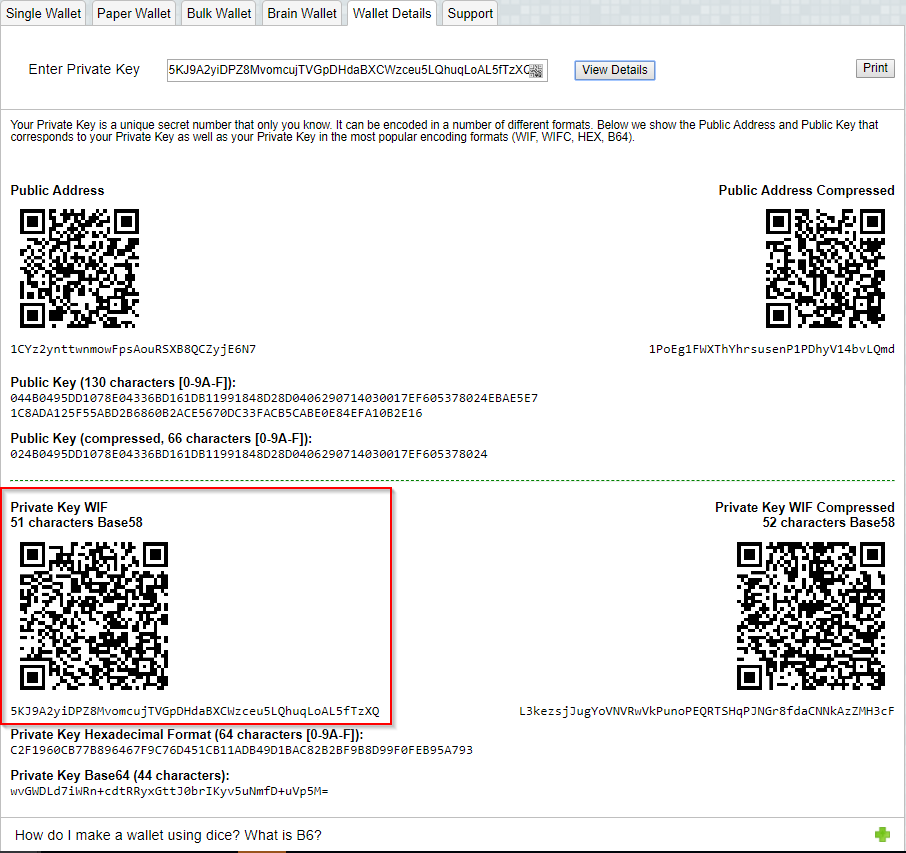Click the Private Key WIF heading
906x853 pixels.
[59, 507]
